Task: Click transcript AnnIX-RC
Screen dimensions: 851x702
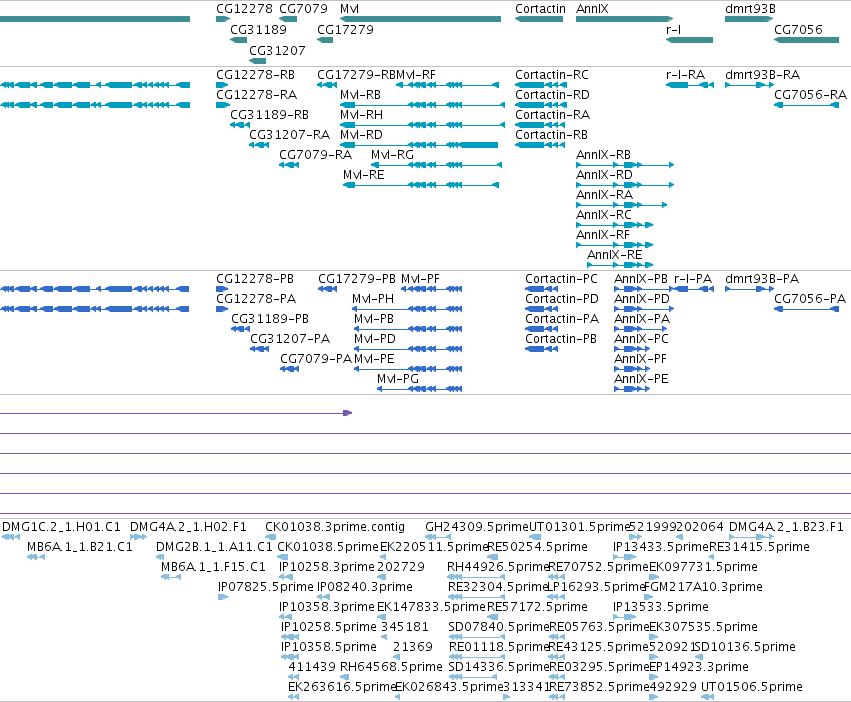Action: [x=614, y=225]
